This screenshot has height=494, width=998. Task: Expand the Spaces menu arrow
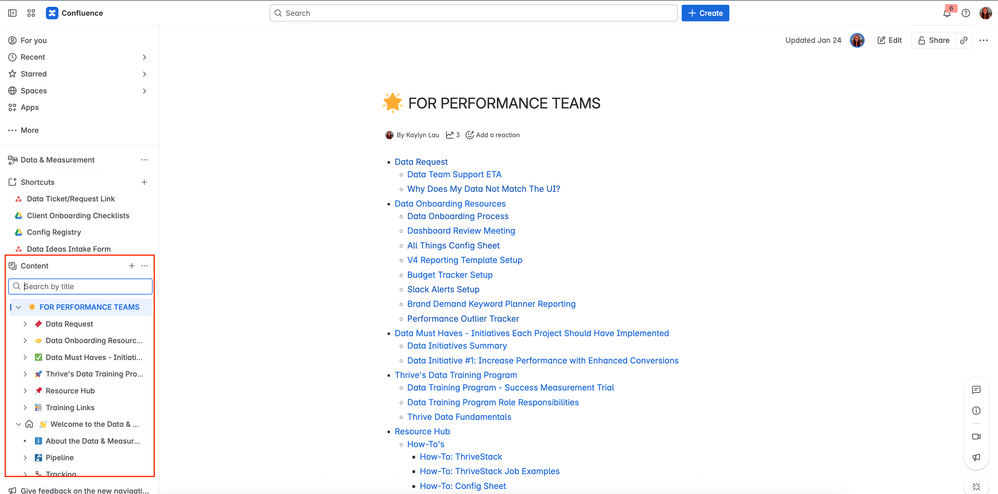(144, 91)
